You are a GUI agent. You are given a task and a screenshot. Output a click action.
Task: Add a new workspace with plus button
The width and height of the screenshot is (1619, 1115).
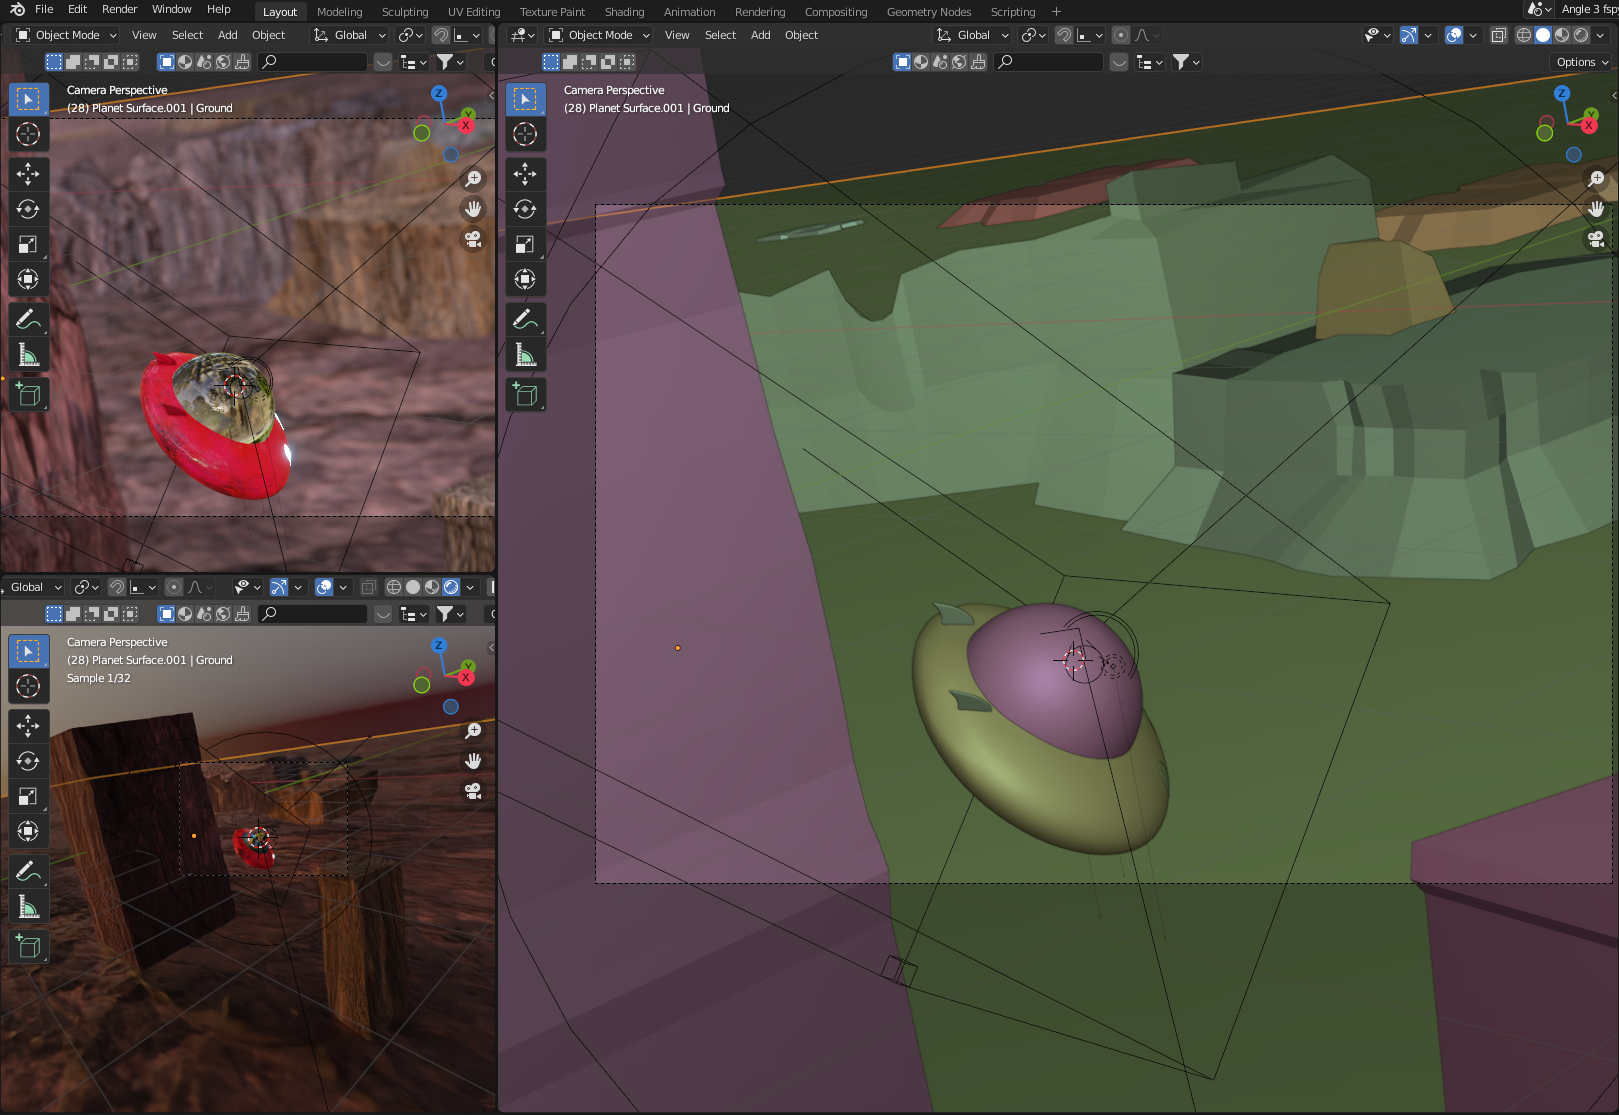point(1056,12)
